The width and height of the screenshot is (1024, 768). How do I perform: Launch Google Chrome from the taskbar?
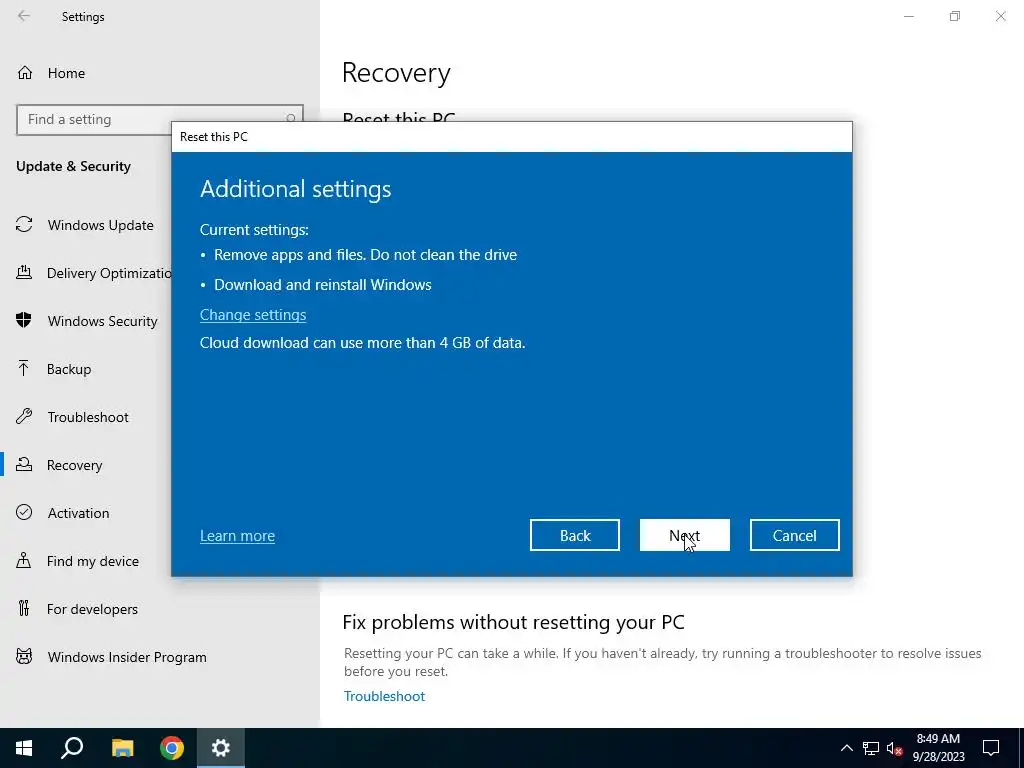pos(172,748)
